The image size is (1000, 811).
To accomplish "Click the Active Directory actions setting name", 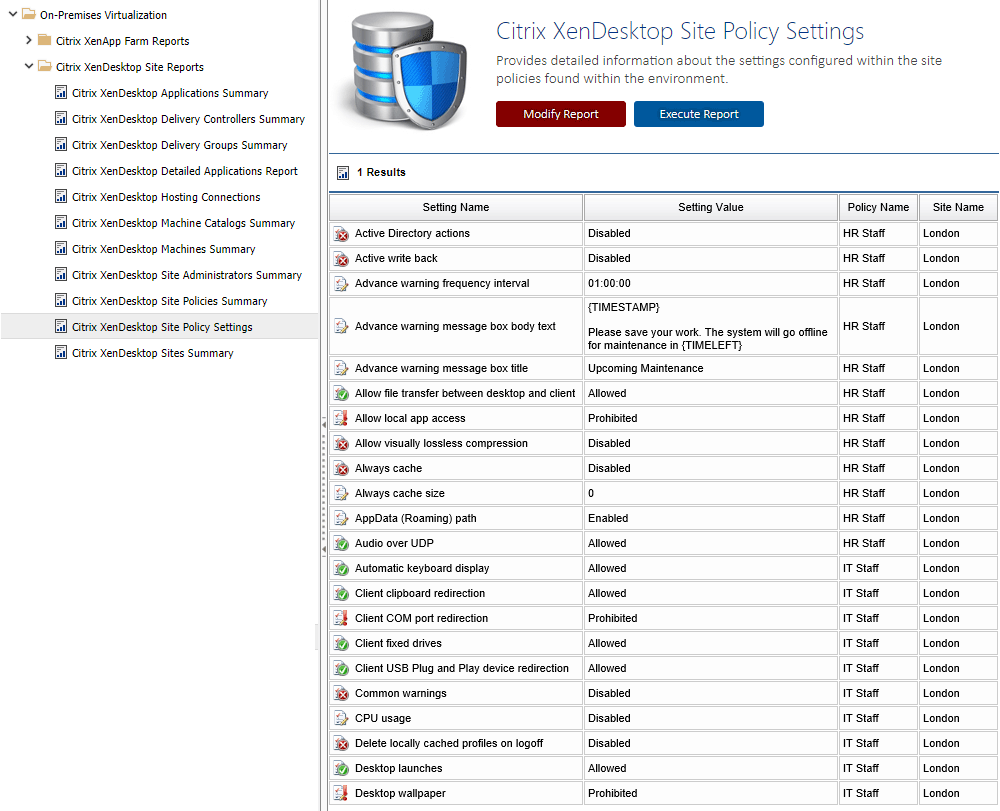I will tap(412, 233).
